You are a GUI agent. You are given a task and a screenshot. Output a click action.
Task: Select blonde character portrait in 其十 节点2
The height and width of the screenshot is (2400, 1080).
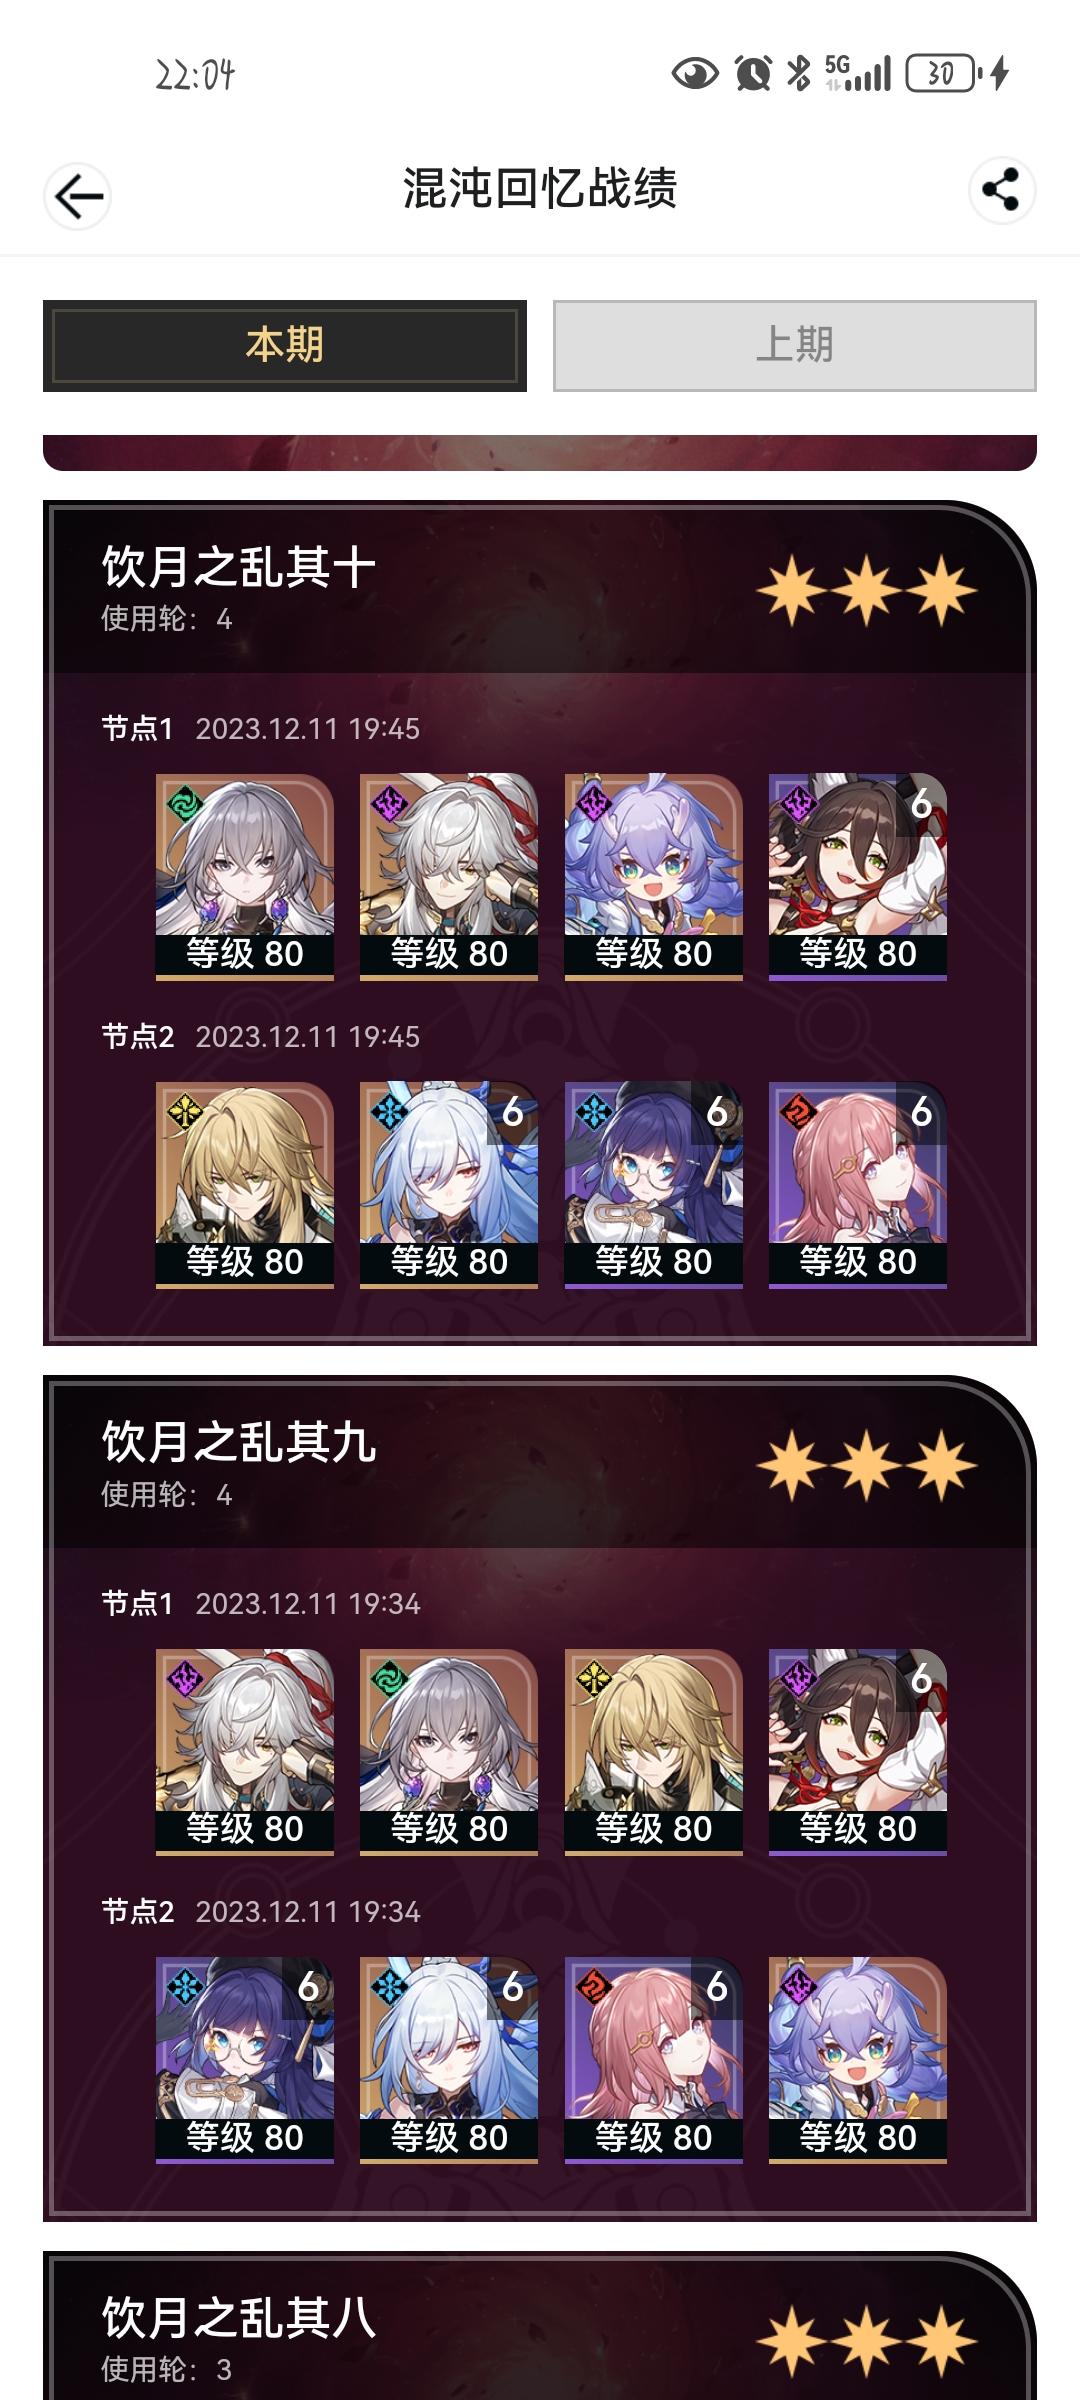245,1185
